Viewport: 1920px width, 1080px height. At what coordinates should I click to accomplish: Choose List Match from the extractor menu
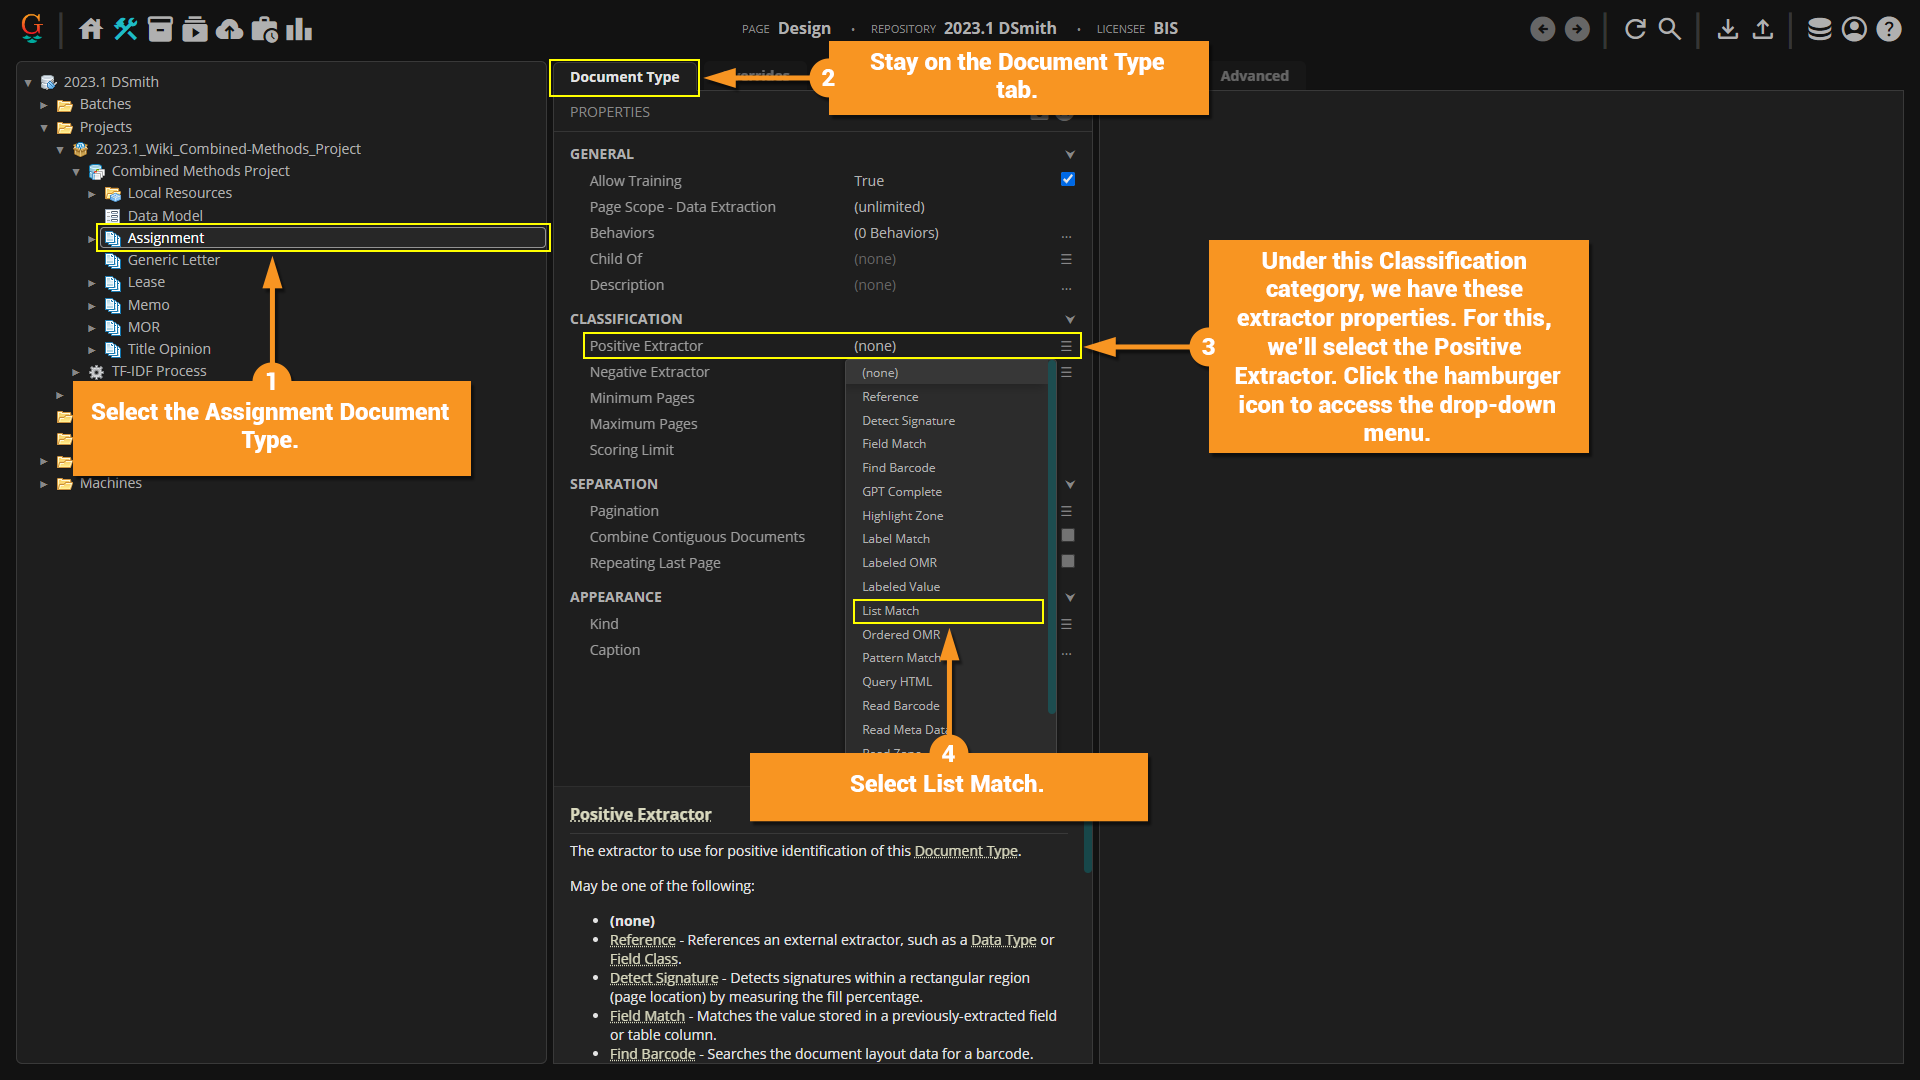[x=890, y=611]
